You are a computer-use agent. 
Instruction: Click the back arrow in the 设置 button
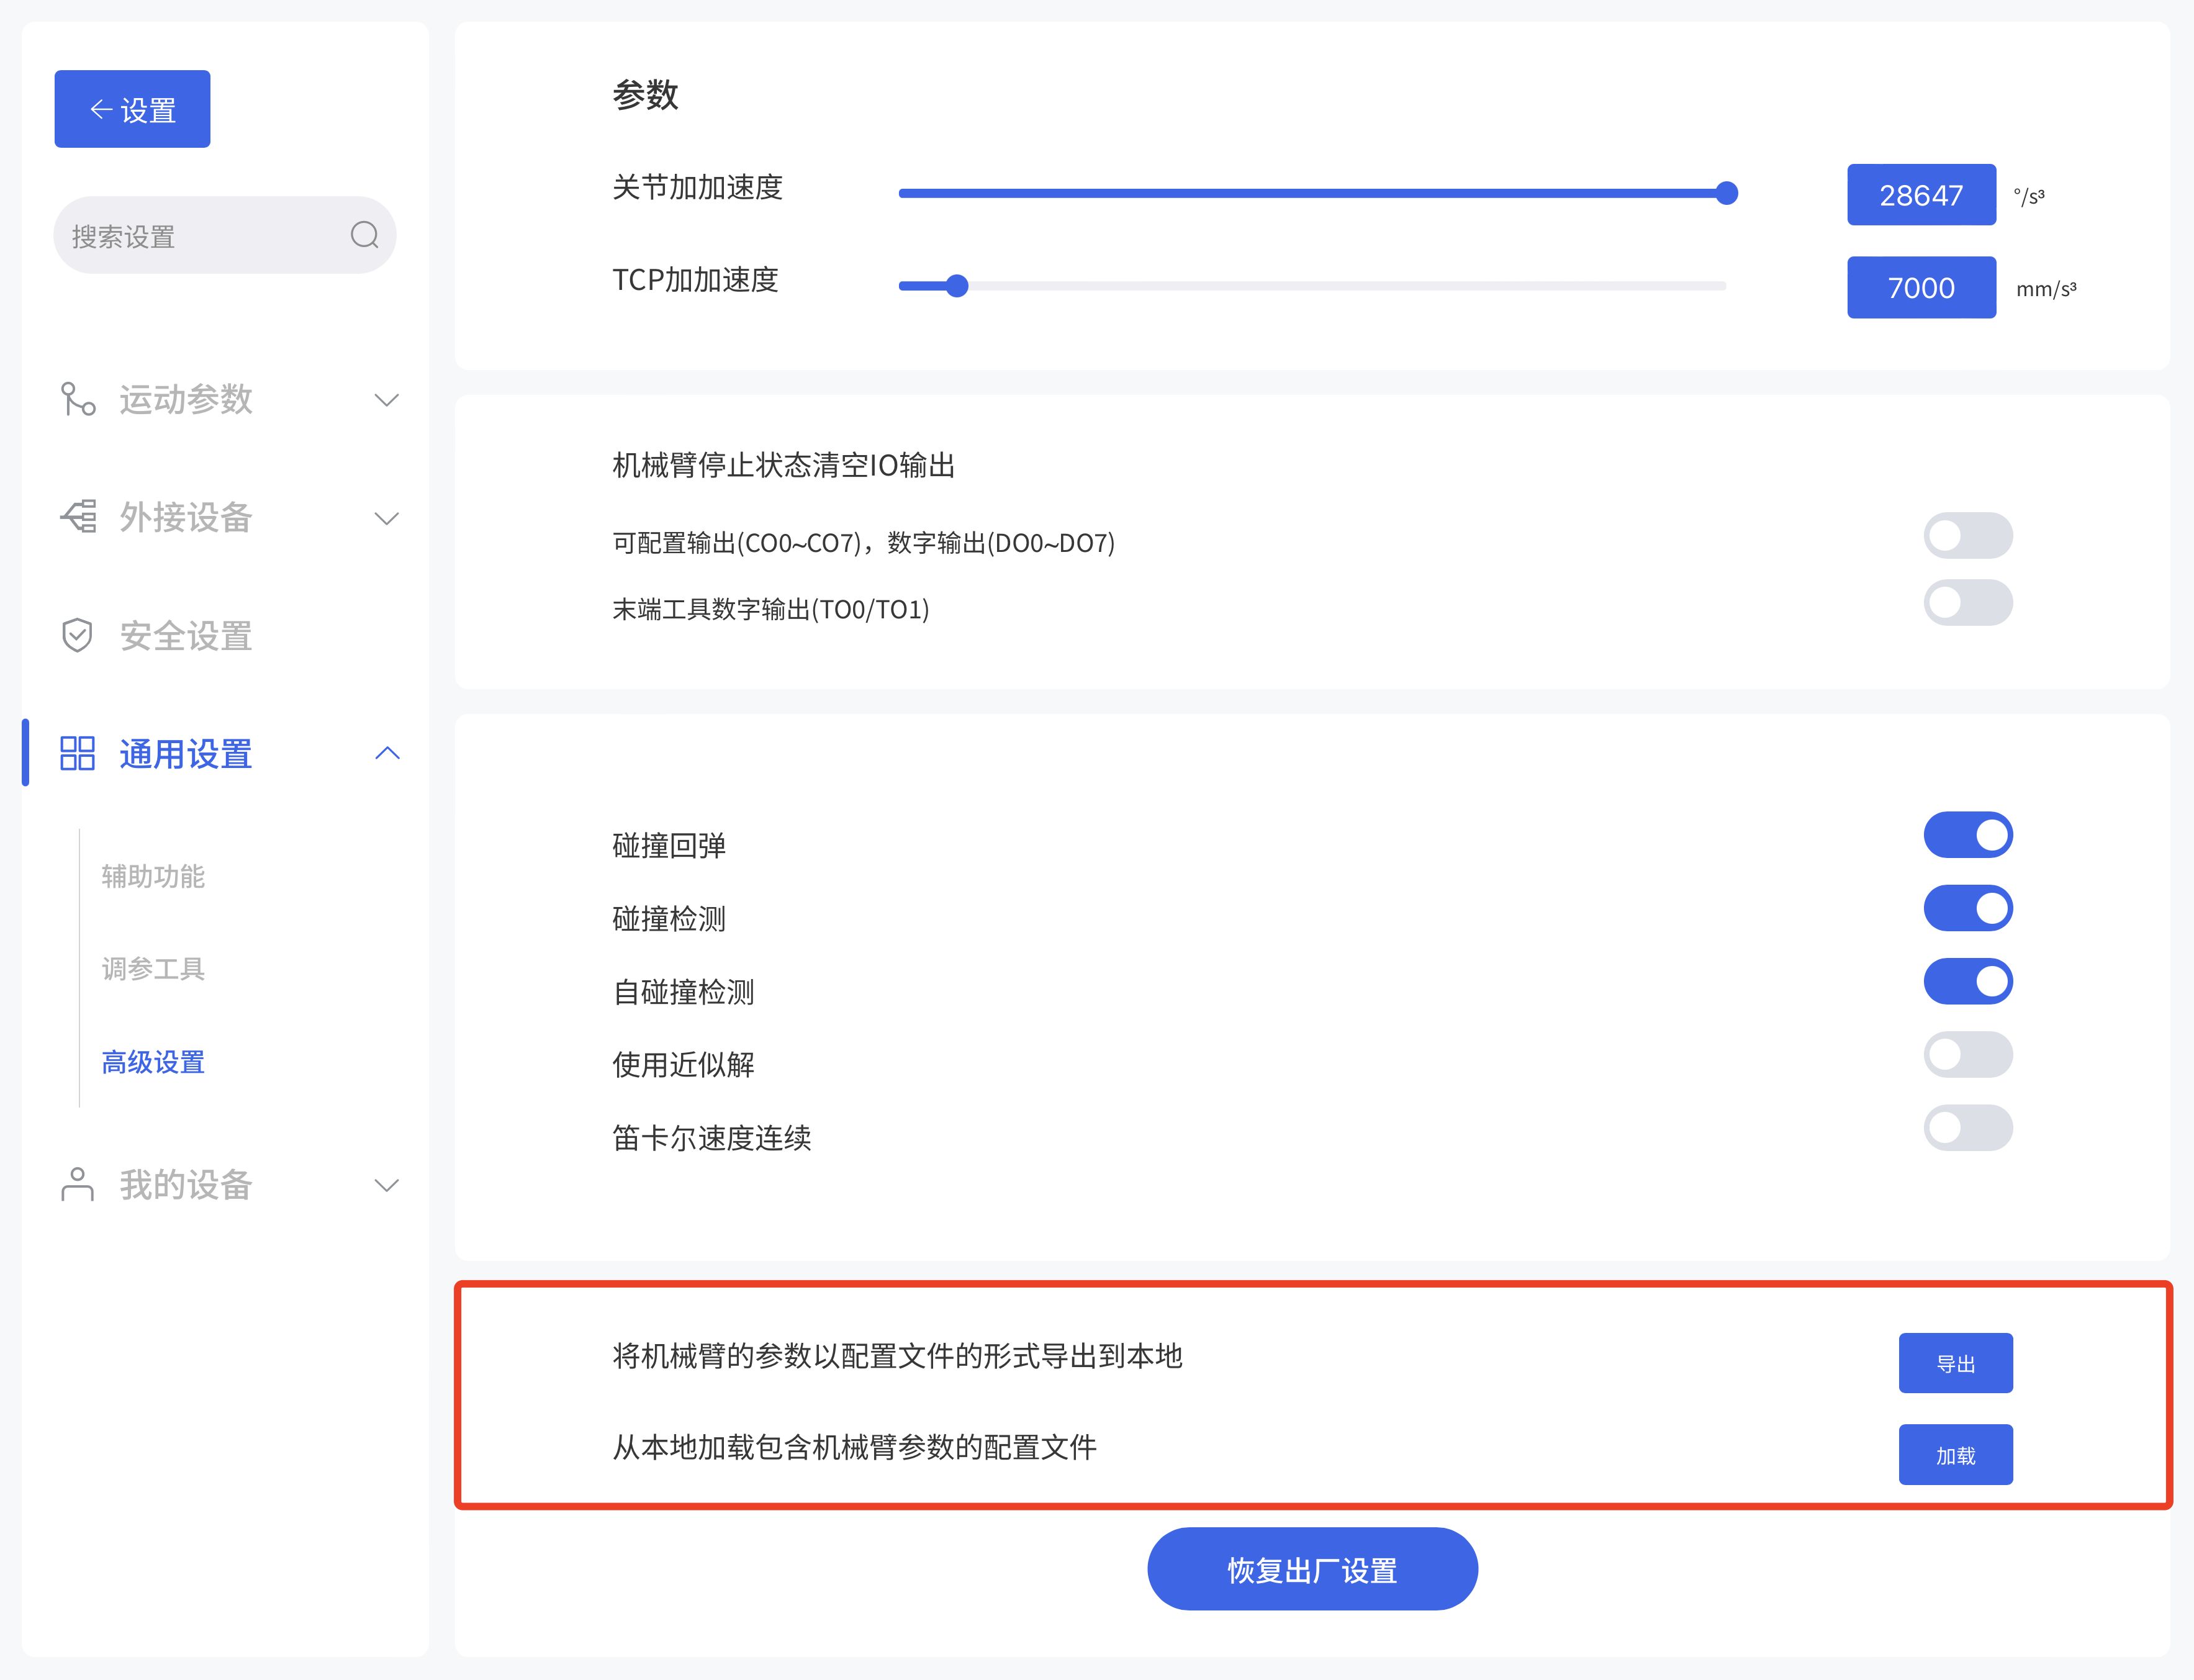100,109
